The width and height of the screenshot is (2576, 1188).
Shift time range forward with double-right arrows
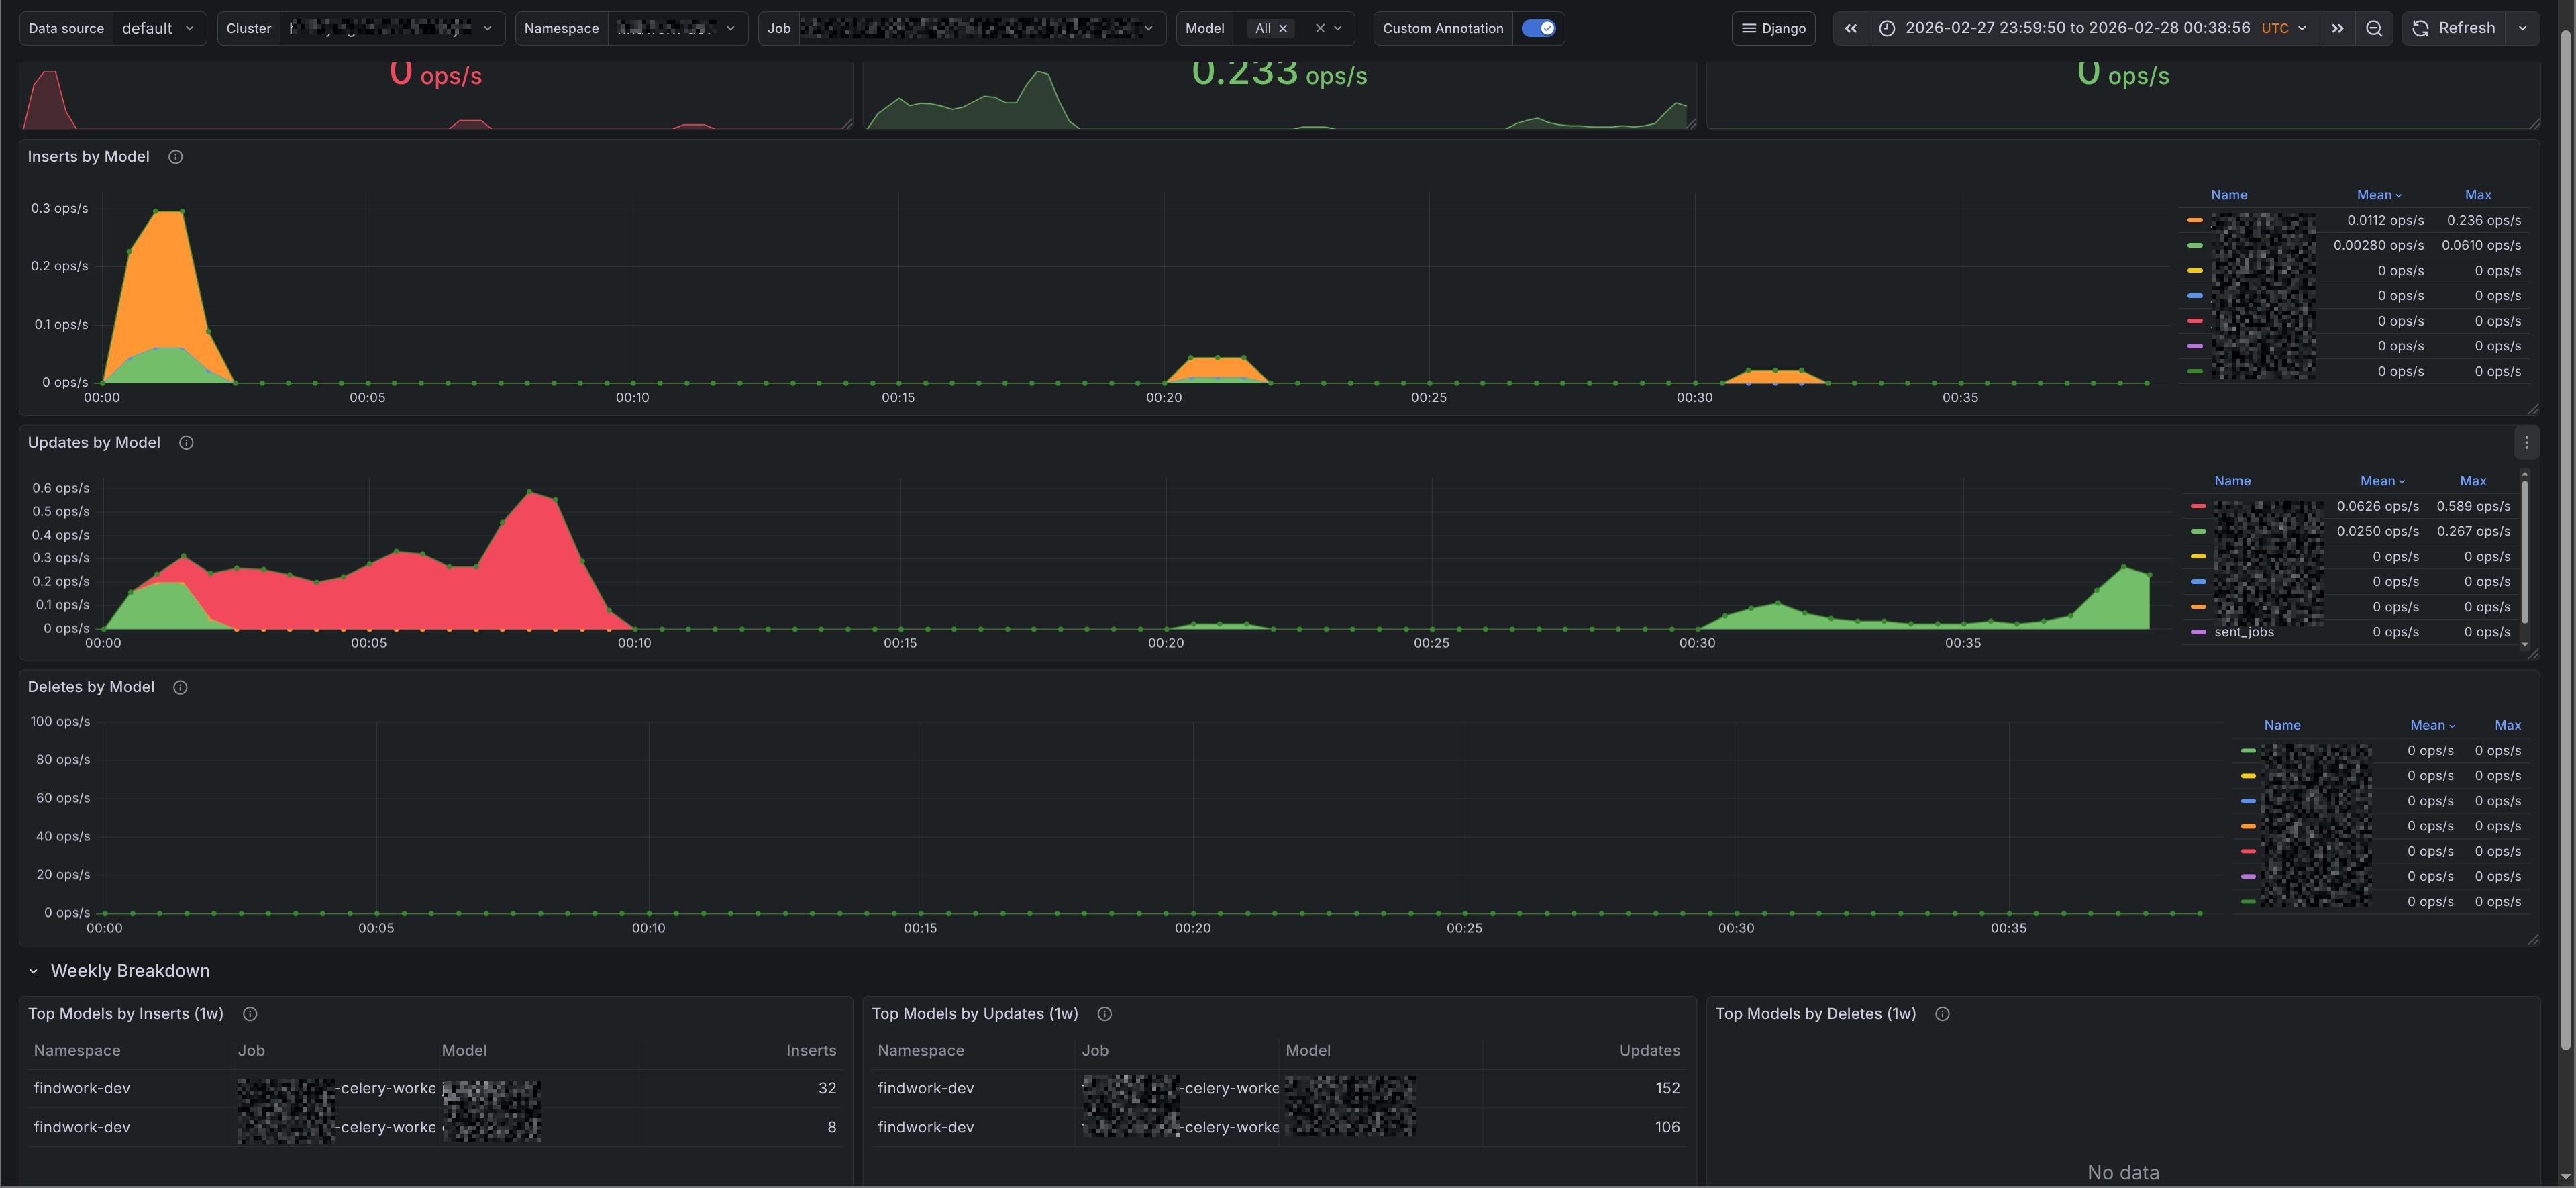coord(2337,28)
